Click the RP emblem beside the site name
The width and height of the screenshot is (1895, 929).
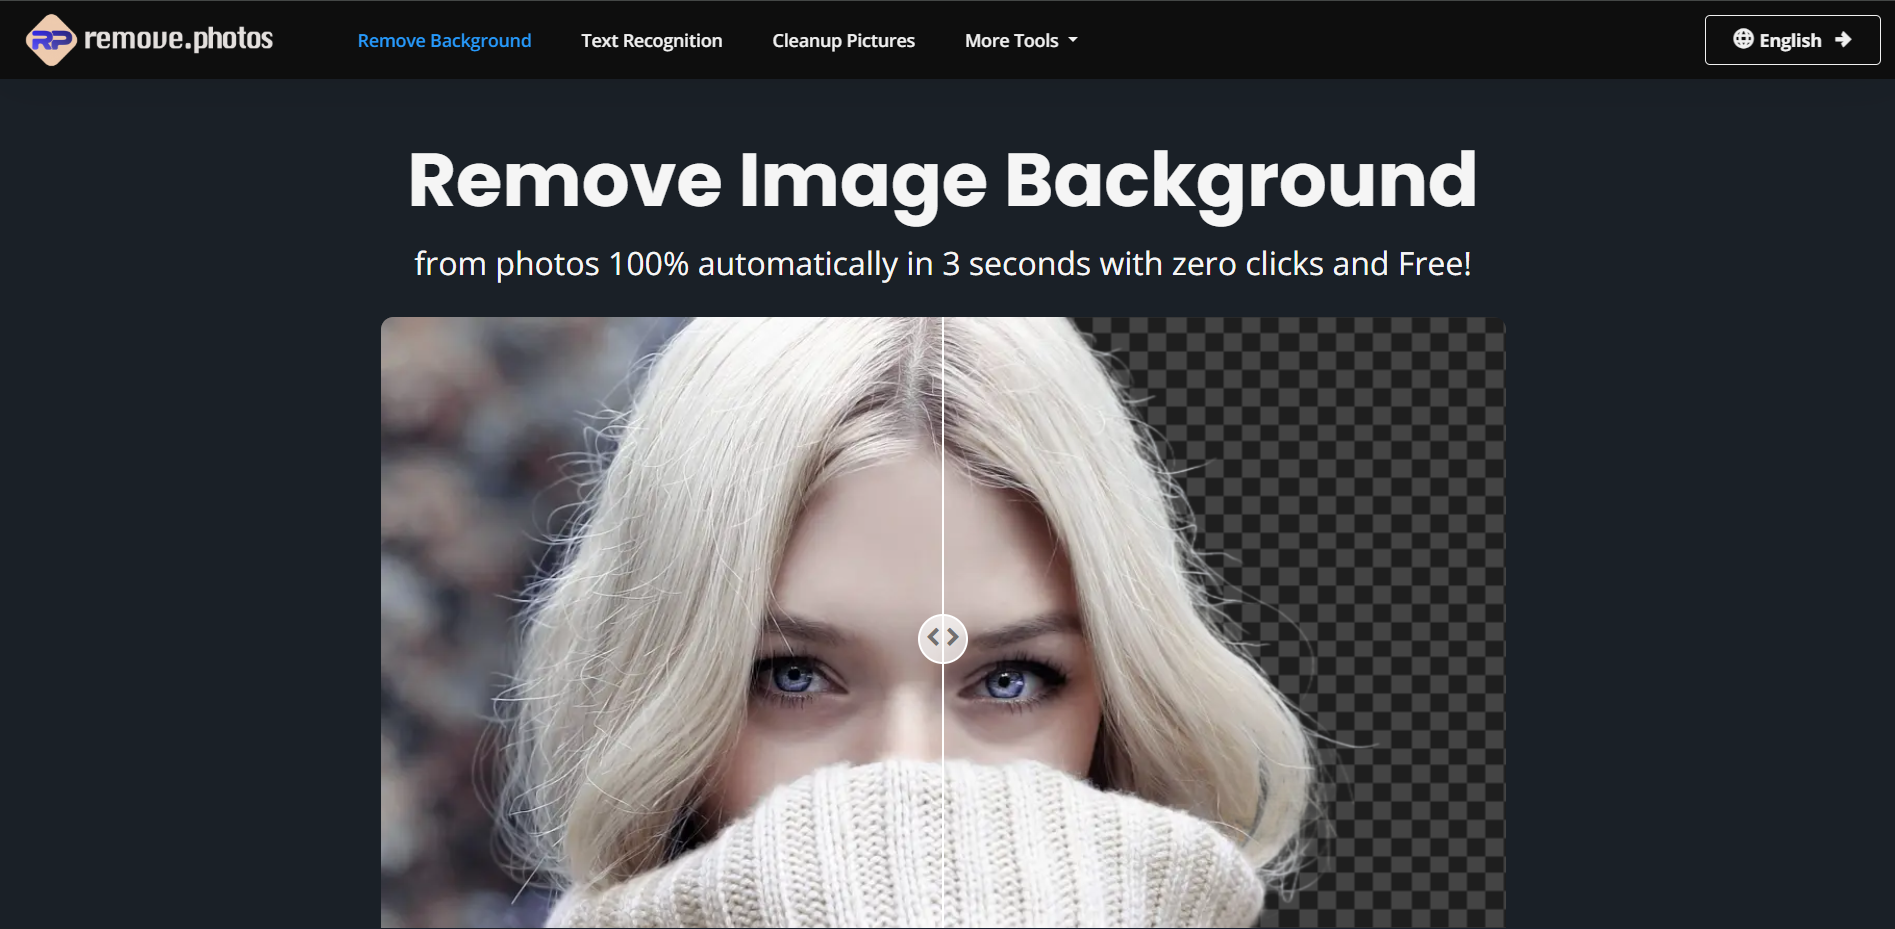tap(50, 39)
